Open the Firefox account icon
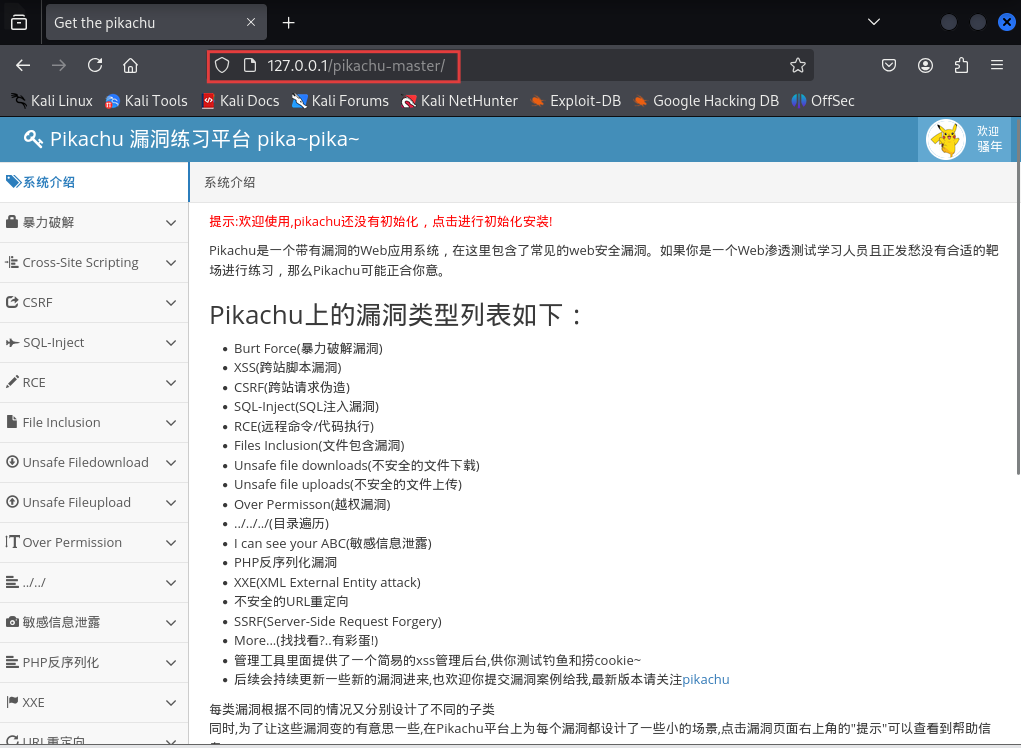Viewport: 1021px width, 748px height. click(x=925, y=66)
